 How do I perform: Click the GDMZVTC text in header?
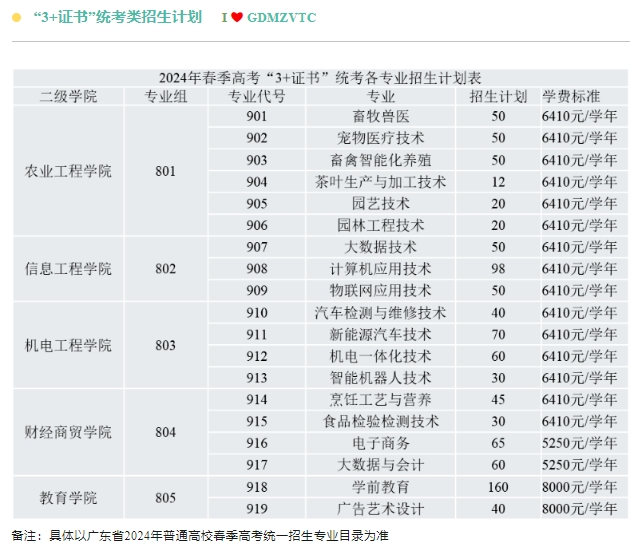(x=282, y=18)
